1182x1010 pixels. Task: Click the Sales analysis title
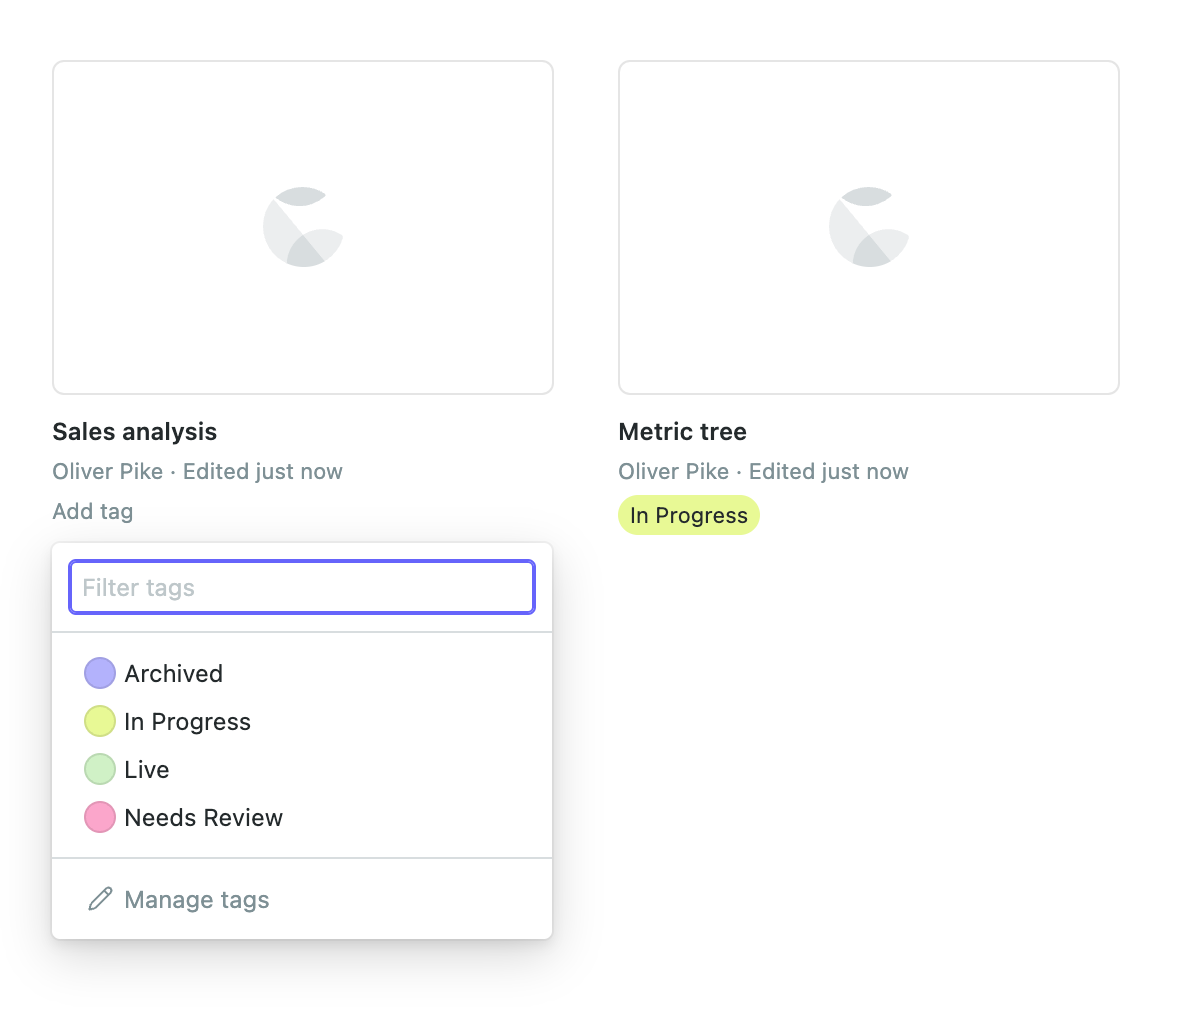tap(135, 431)
